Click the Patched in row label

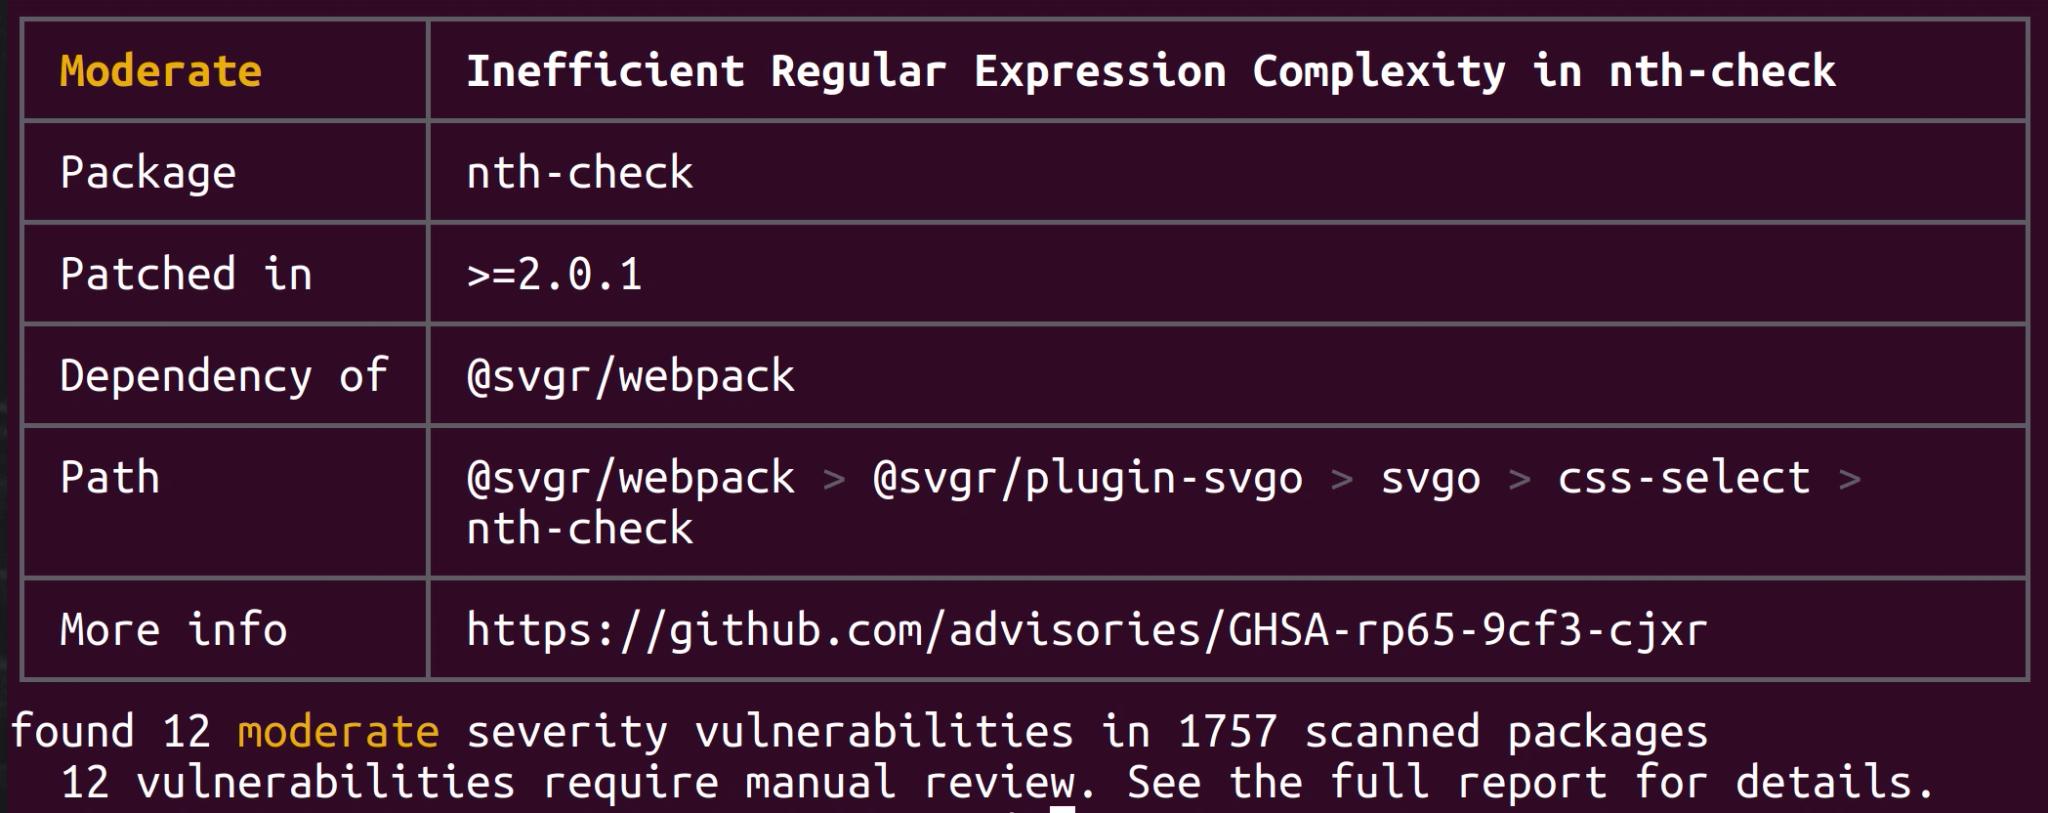click(x=186, y=274)
